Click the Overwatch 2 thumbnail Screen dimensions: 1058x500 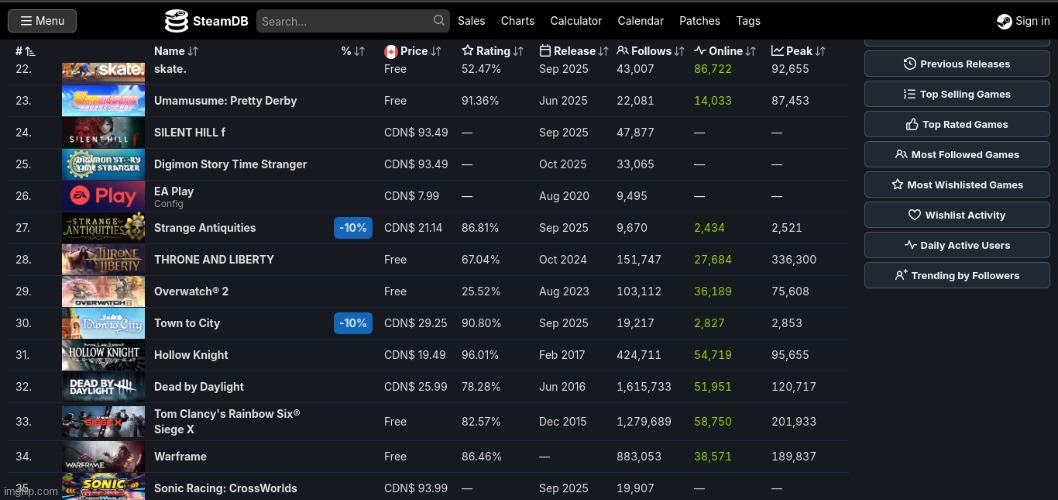103,291
